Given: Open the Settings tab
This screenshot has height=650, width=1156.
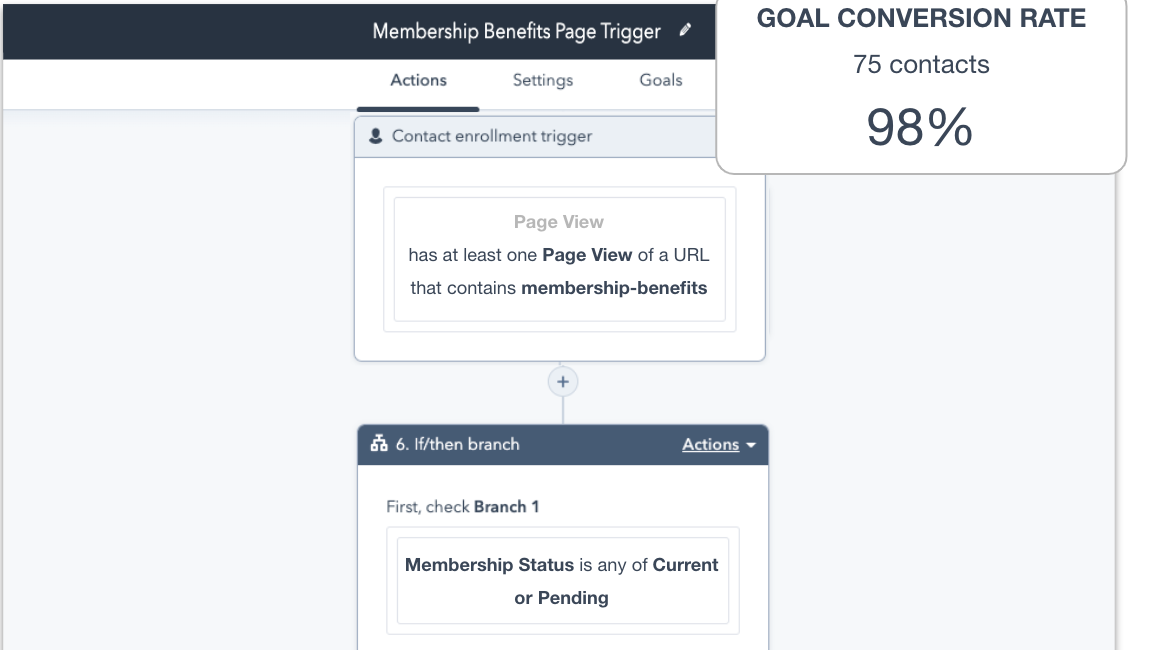Looking at the screenshot, I should pyautogui.click(x=543, y=80).
